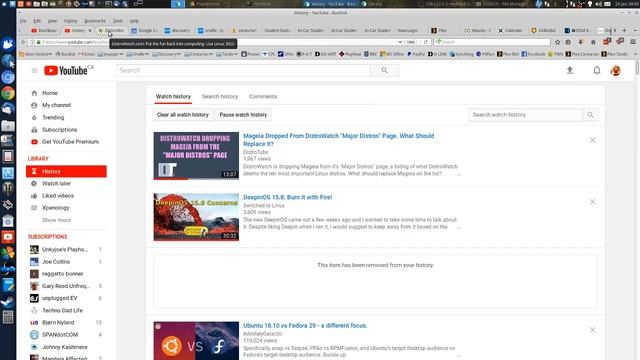This screenshot has height=360, width=640.
Task: Expand the Orville bookmarks folder
Action: (138, 54)
